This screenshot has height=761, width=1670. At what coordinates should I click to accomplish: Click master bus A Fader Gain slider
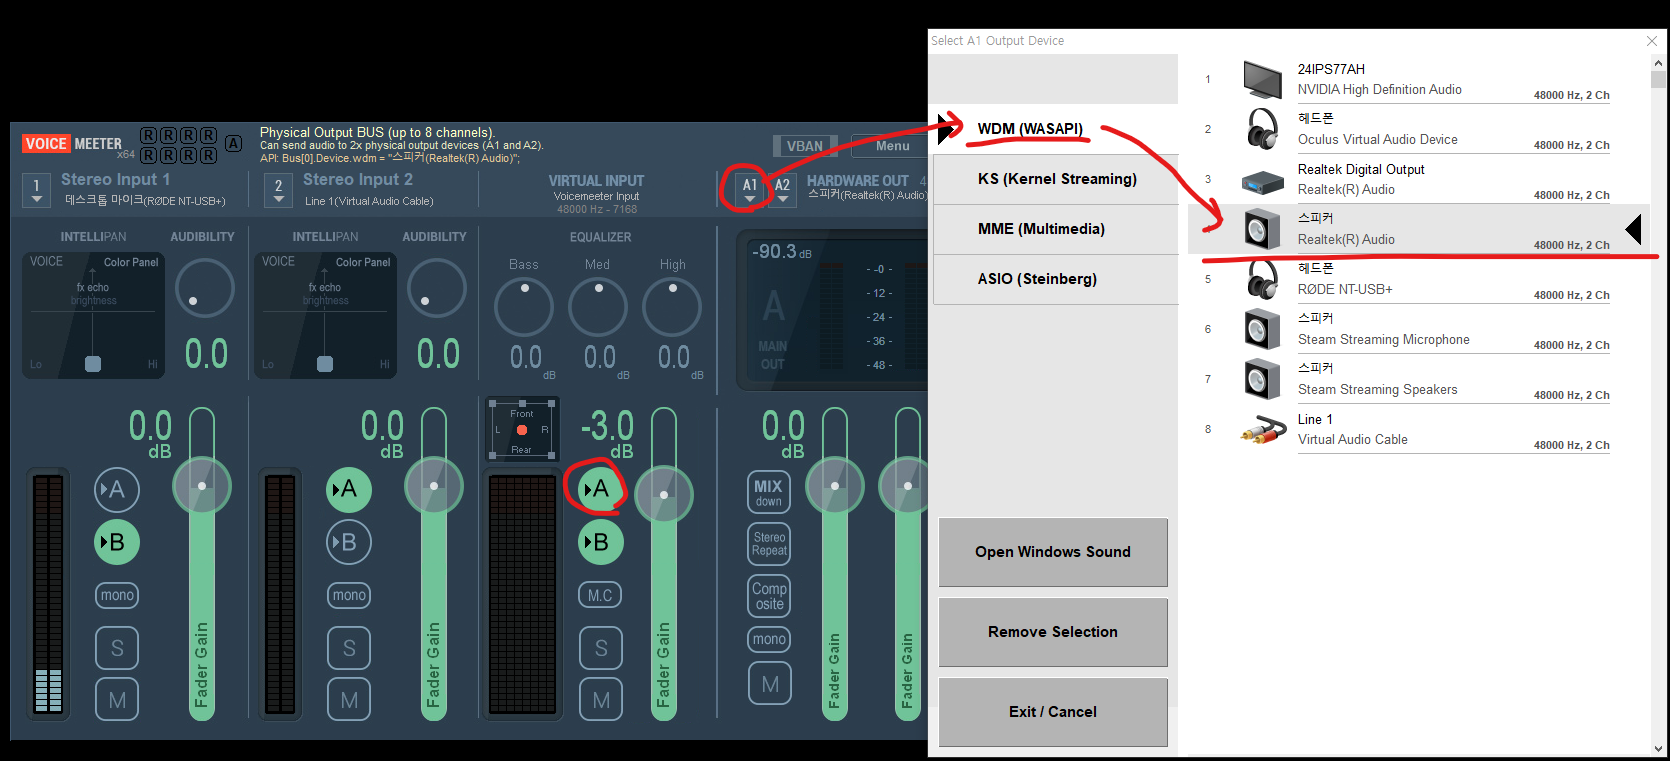point(835,564)
